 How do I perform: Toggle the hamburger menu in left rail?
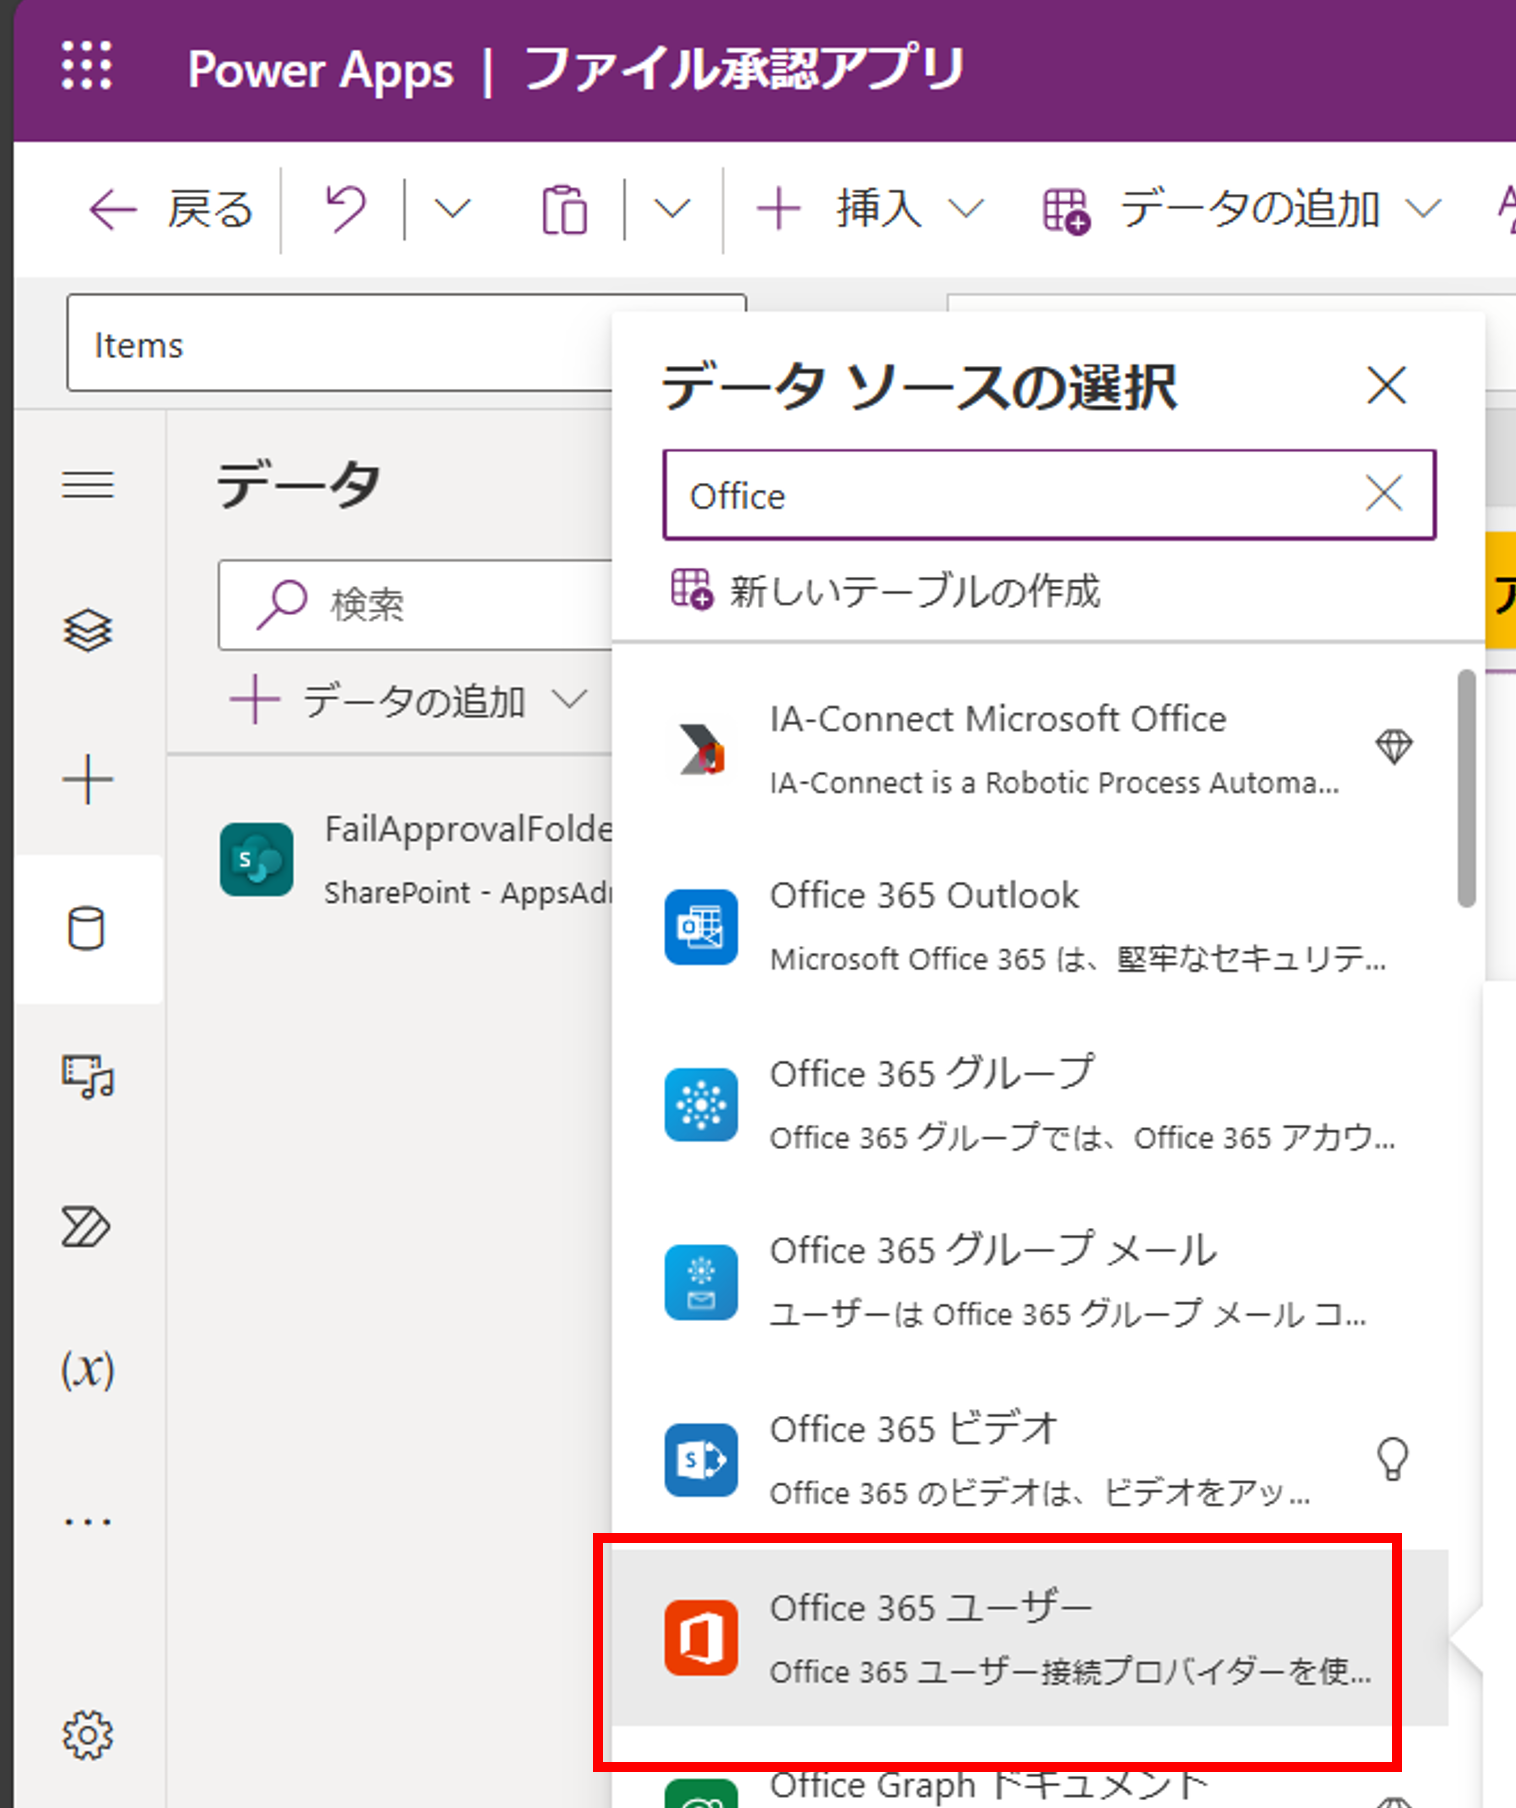click(x=88, y=484)
